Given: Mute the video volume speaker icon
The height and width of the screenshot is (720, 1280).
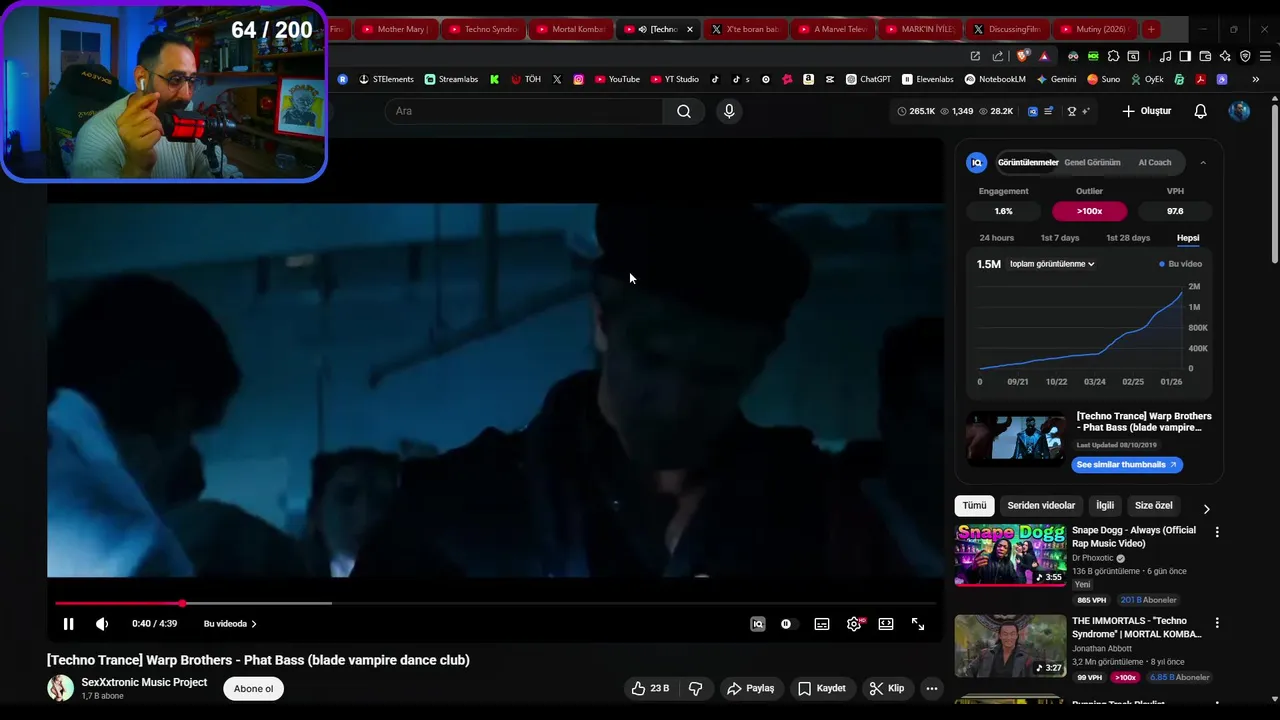Looking at the screenshot, I should [x=102, y=624].
